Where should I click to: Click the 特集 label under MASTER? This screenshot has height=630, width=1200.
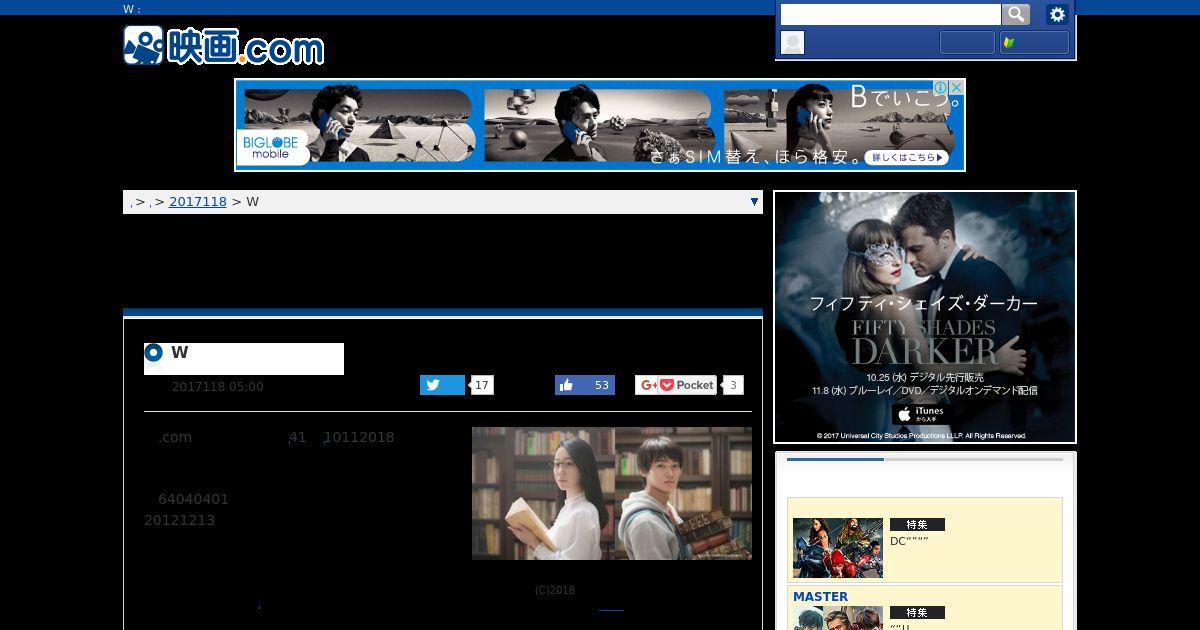[917, 612]
